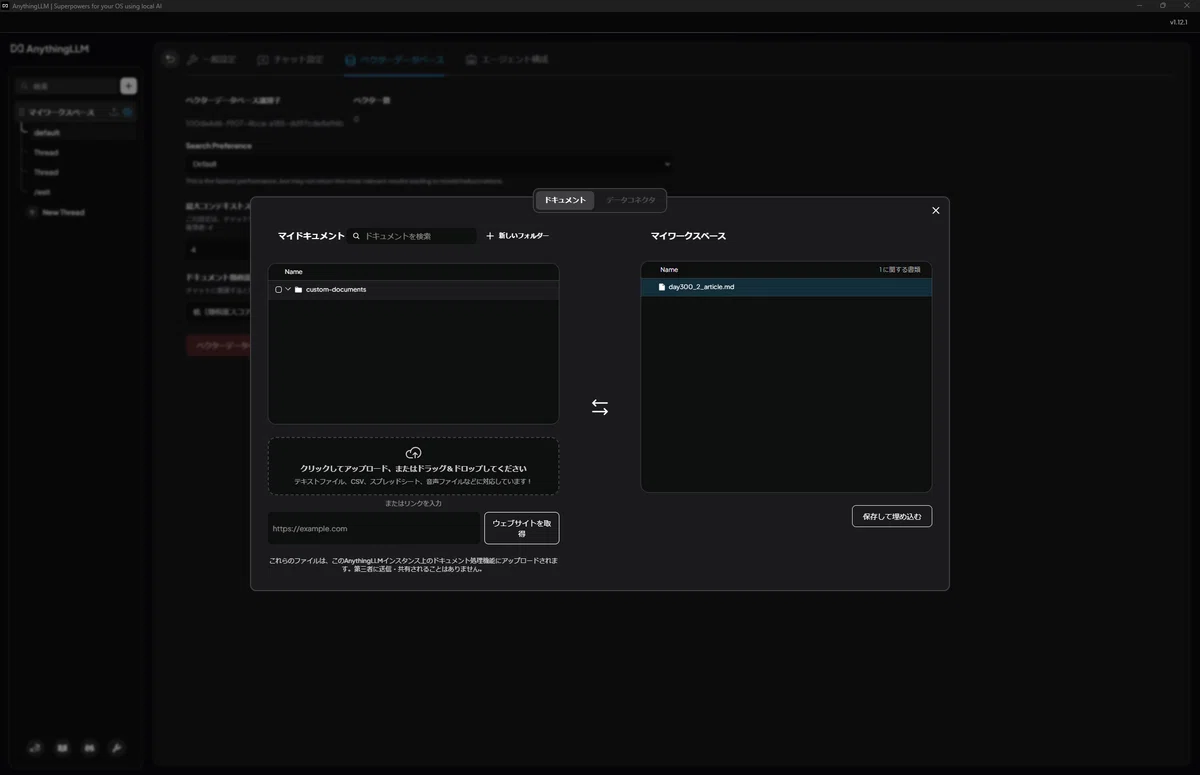1200x775 pixels.
Task: Click the plus icon beside 新しいフォルダー
Action: coord(490,236)
